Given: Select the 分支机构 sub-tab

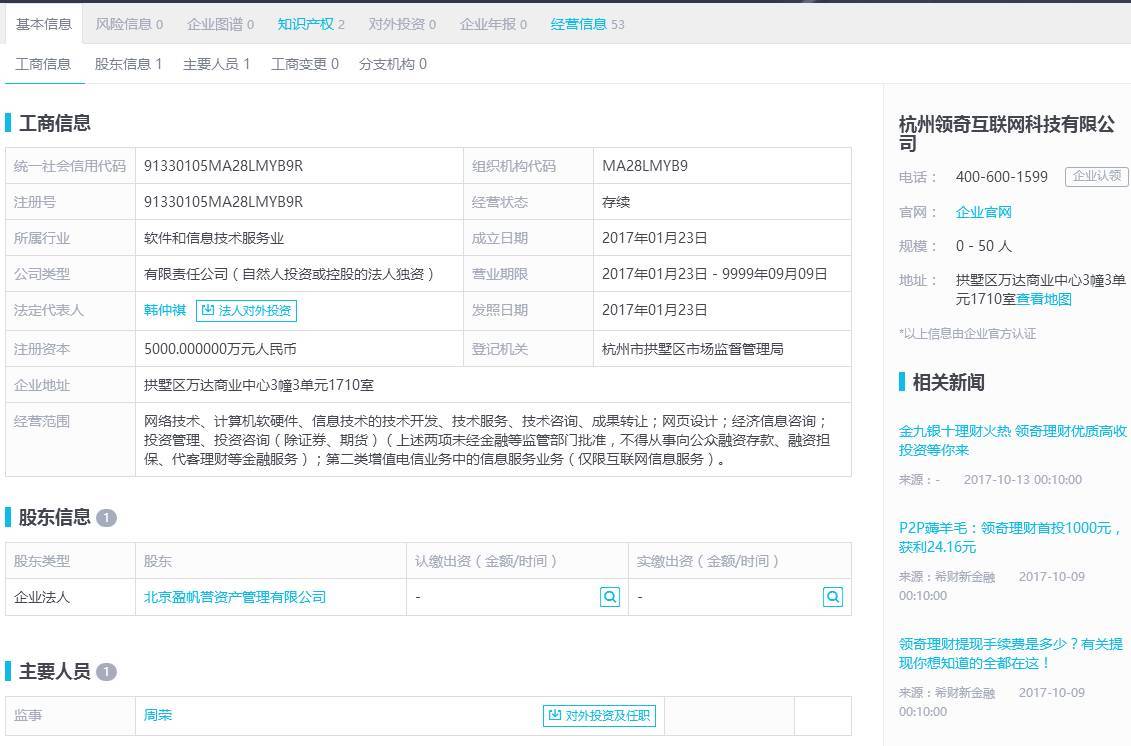Looking at the screenshot, I should pos(392,64).
